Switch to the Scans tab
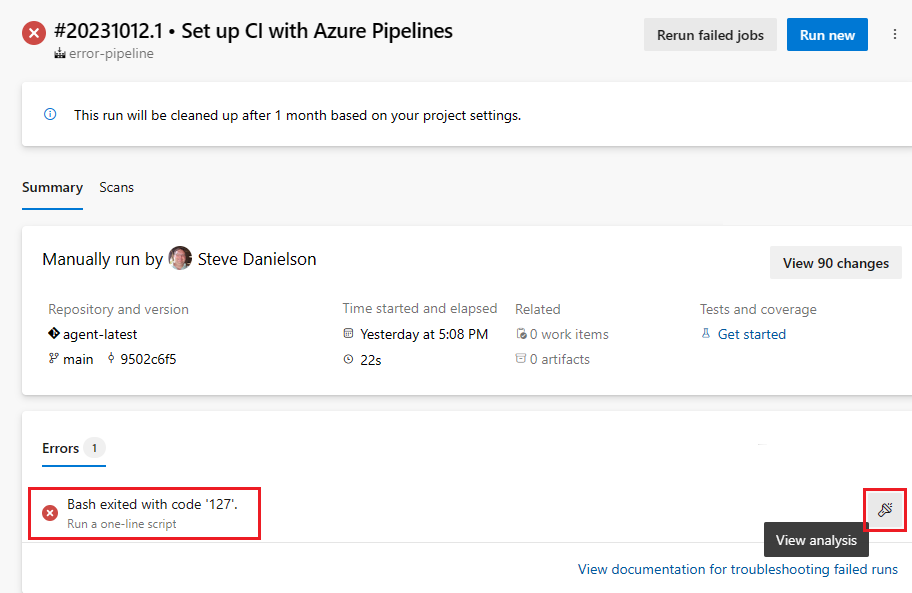Viewport: 912px width, 593px height. pos(116,187)
